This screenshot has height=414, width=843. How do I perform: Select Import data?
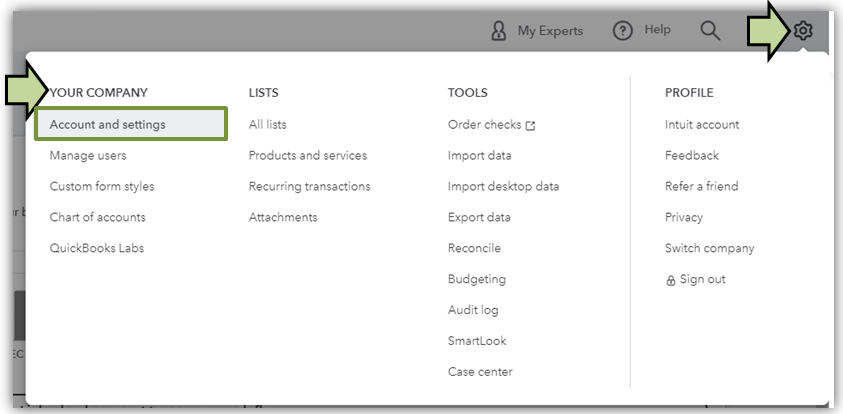tap(480, 155)
